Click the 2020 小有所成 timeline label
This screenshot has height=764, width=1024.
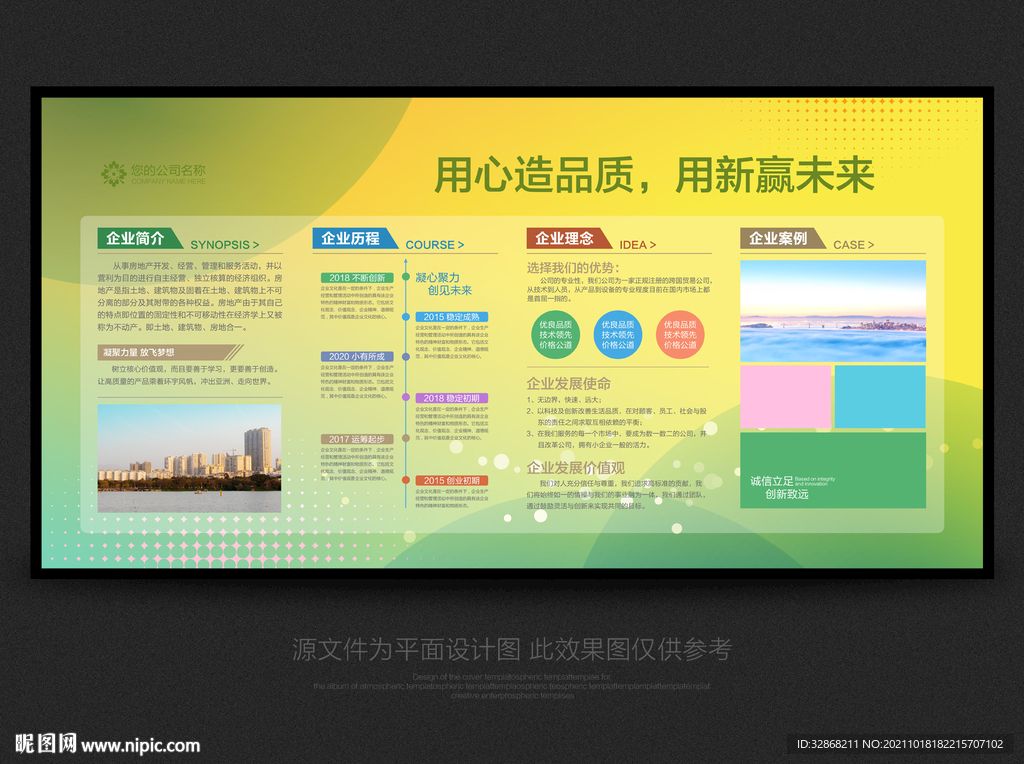coord(357,357)
